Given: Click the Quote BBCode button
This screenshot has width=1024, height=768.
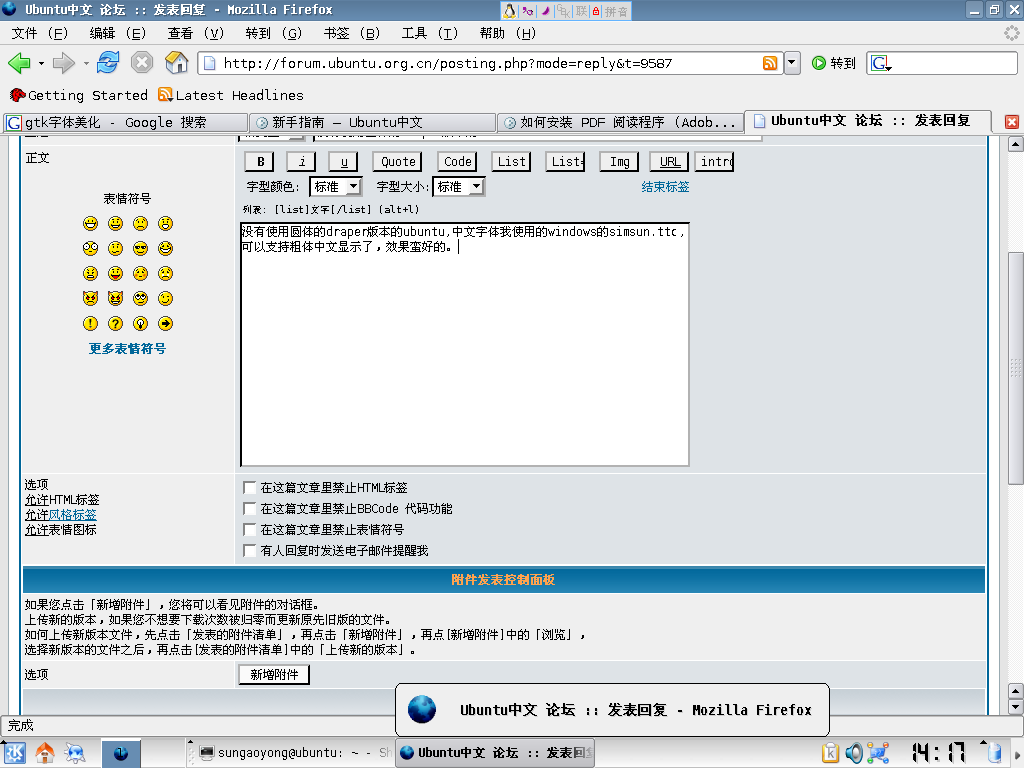Looking at the screenshot, I should (398, 161).
